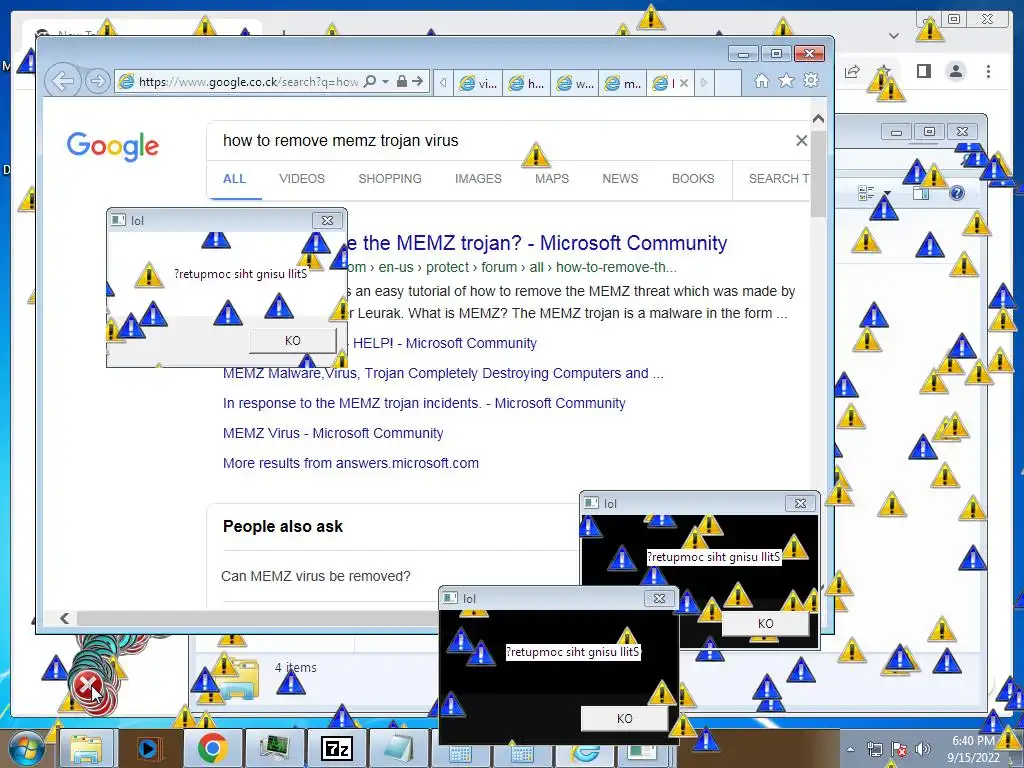Viewport: 1024px width, 768px height.
Task: Open a new blank IE tab
Action: tap(728, 83)
